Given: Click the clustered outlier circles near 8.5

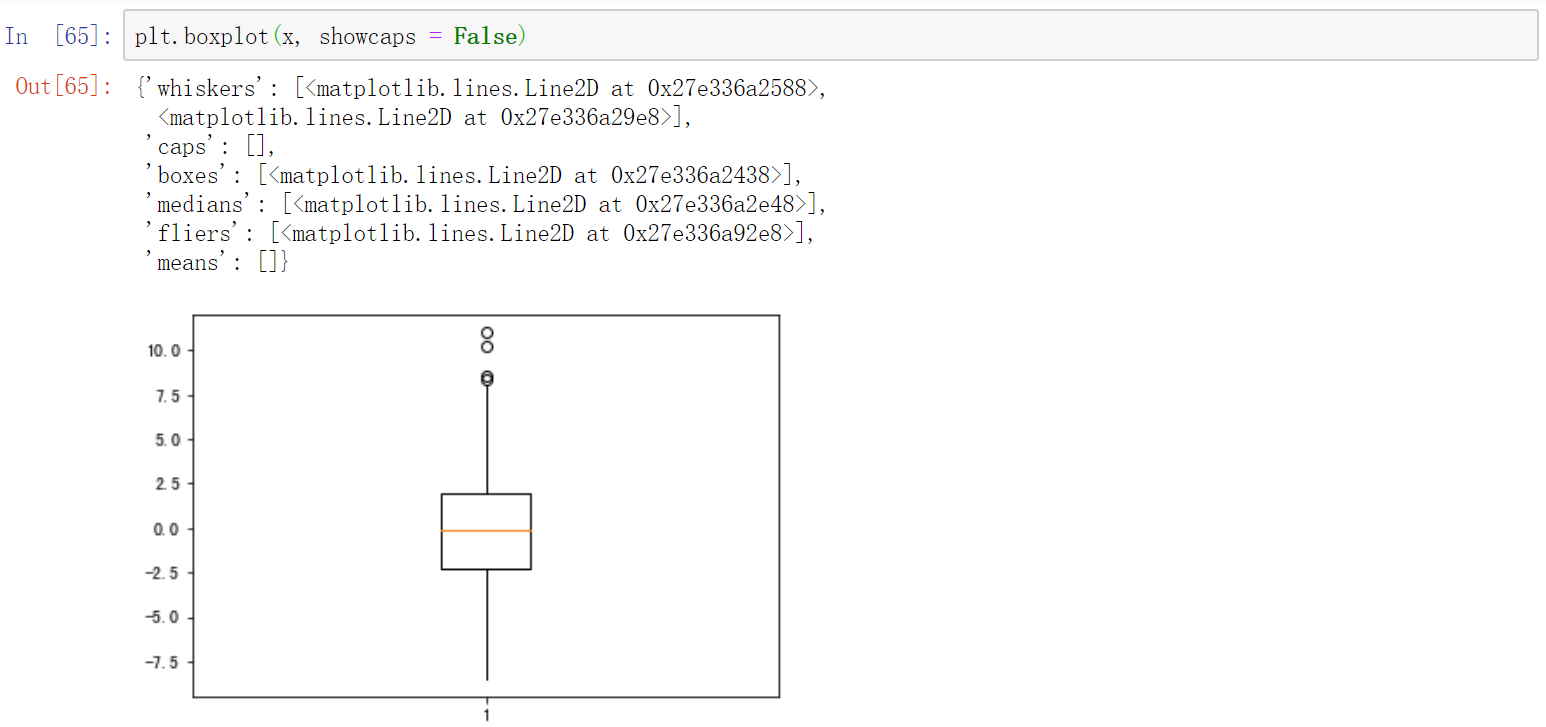Looking at the screenshot, I should (487, 377).
